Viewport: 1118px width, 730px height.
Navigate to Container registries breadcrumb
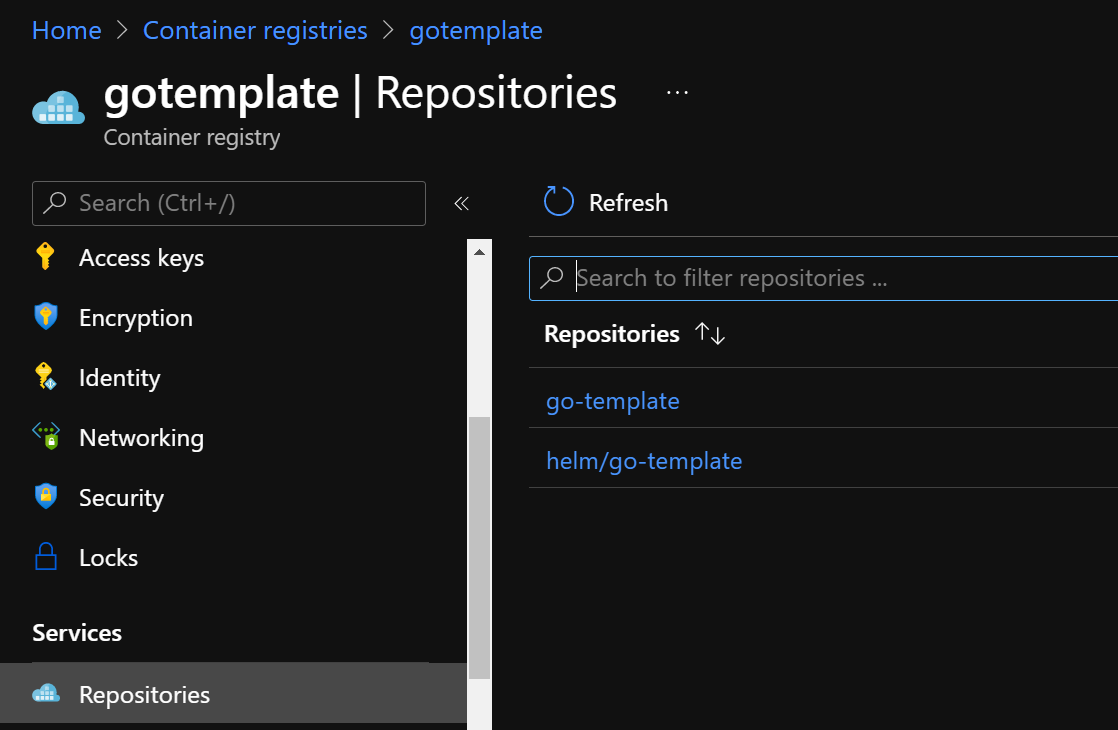(x=255, y=30)
